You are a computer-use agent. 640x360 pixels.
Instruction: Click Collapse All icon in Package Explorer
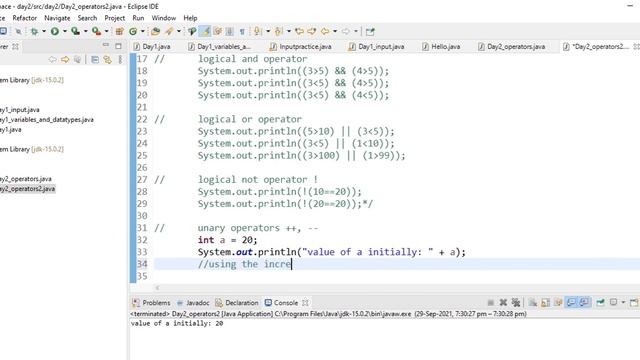click(x=95, y=60)
